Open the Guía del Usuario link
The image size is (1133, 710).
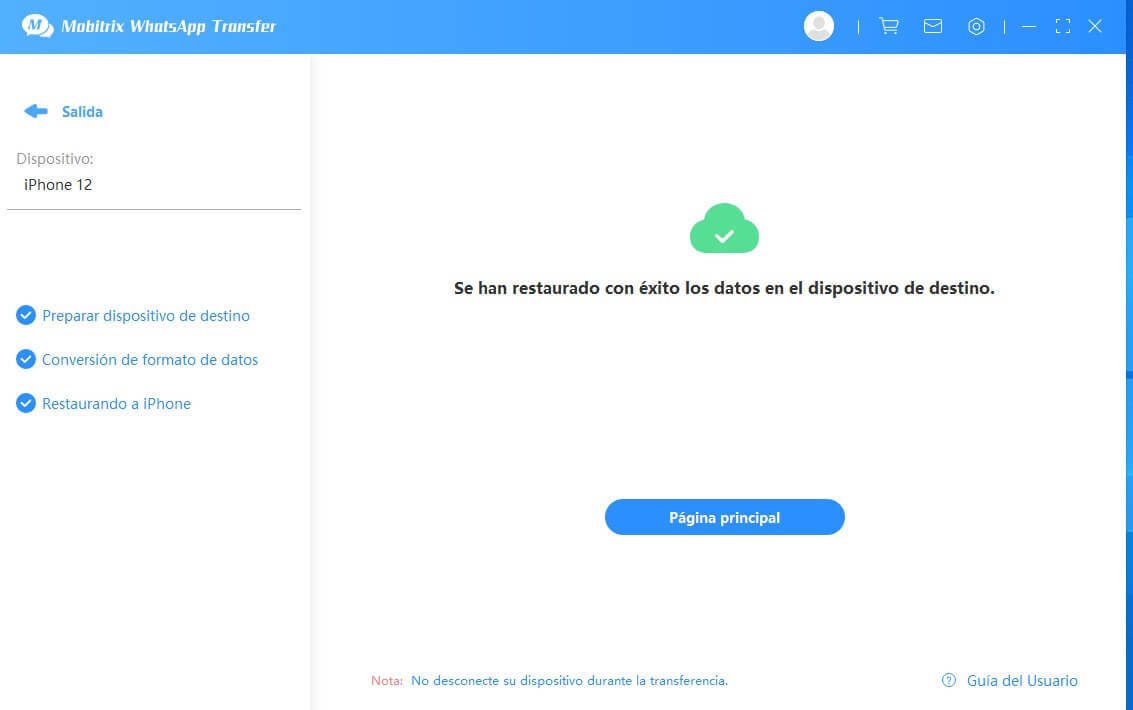click(x=1021, y=680)
